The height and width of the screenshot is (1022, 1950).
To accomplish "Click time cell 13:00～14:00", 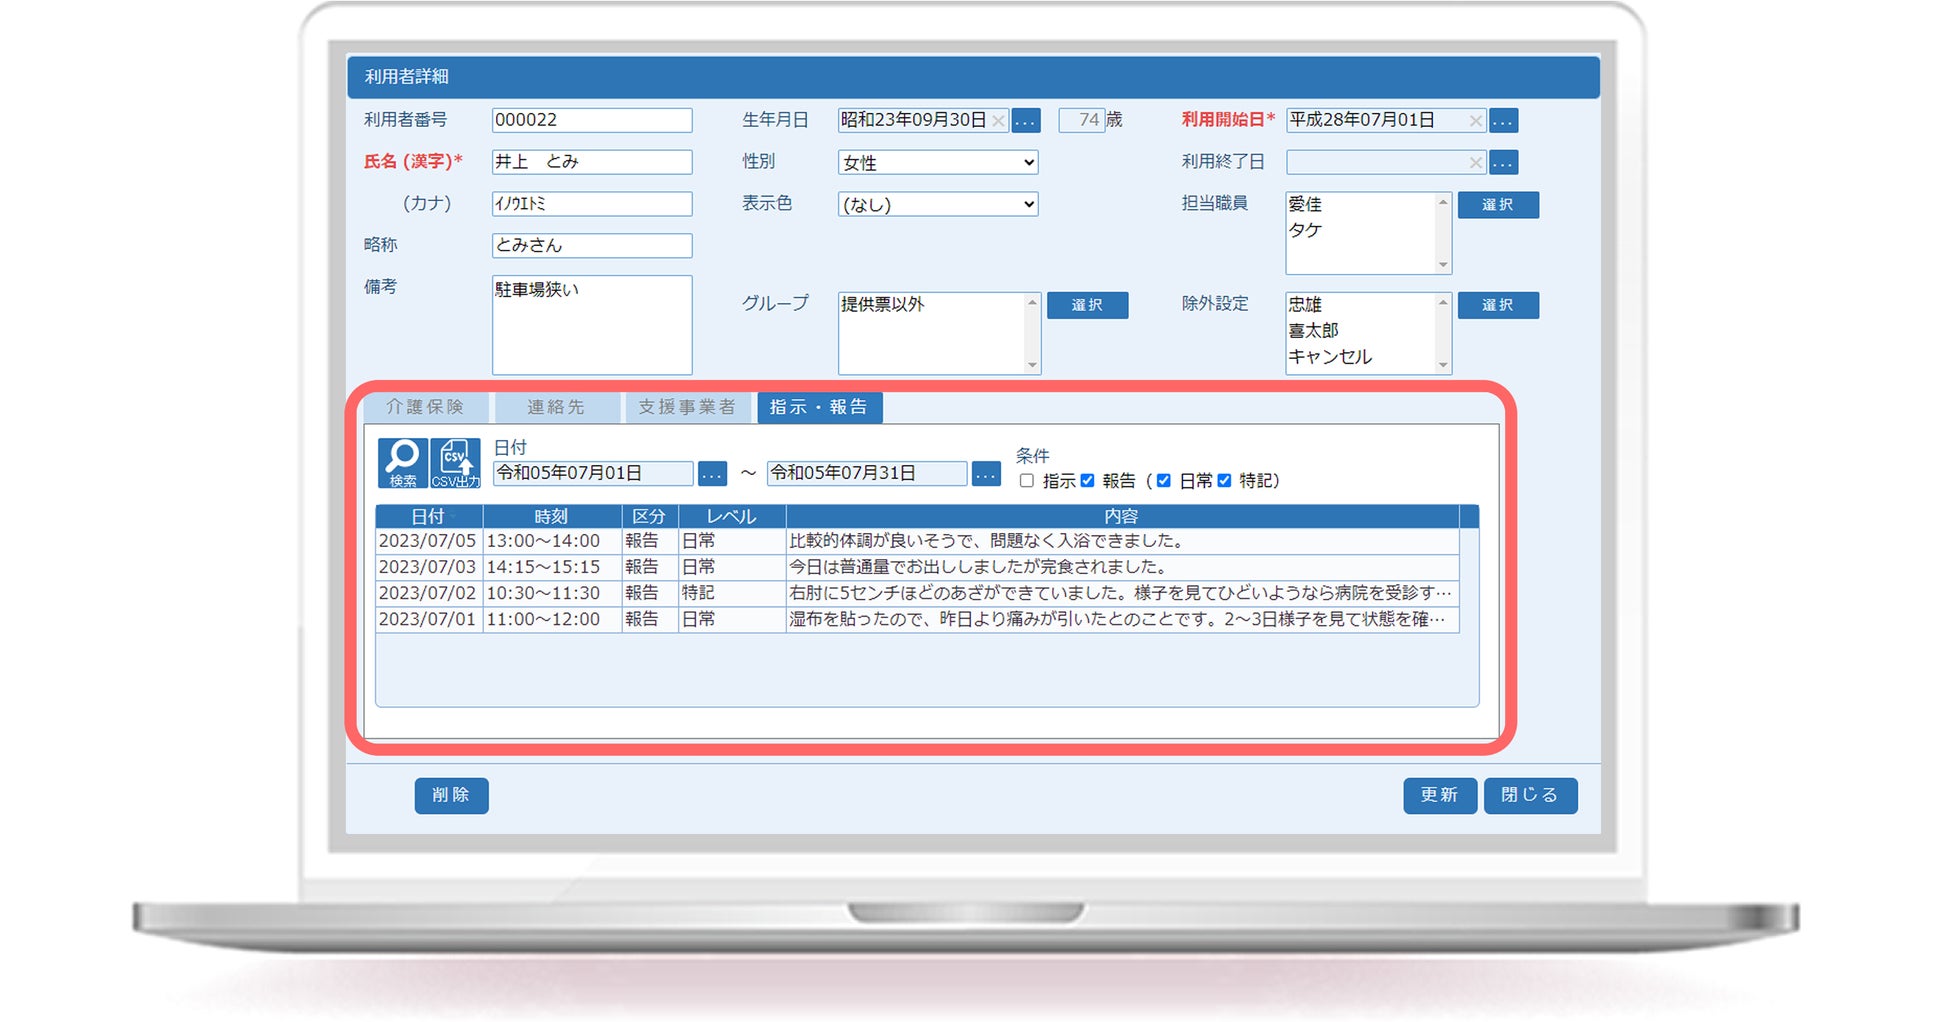I will [x=551, y=541].
